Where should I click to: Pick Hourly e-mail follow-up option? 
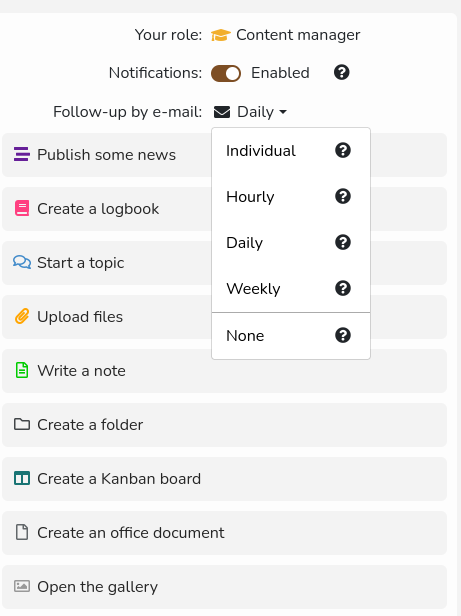pyautogui.click(x=291, y=196)
